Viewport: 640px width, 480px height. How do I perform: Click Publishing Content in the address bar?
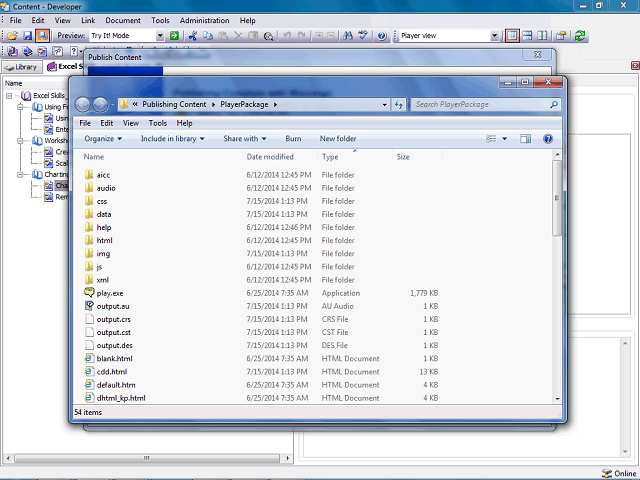pos(174,104)
